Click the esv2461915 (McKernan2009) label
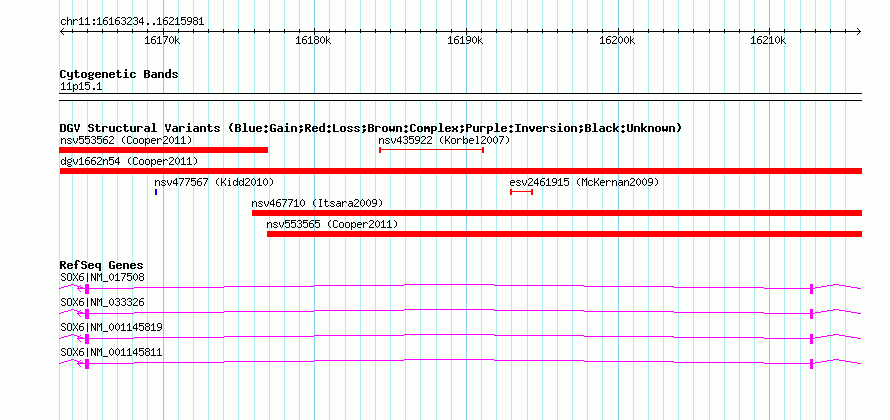 [584, 182]
